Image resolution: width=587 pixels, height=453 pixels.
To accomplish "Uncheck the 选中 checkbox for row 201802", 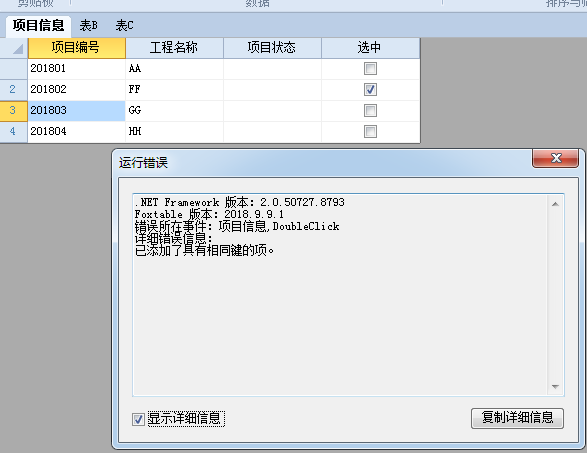I will coord(370,89).
